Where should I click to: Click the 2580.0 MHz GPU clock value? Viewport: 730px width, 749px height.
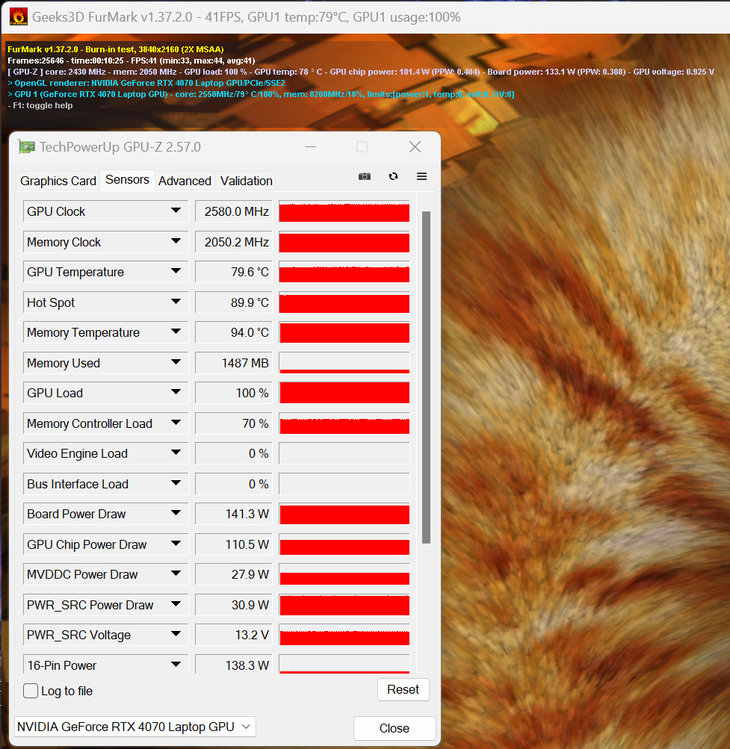point(234,211)
